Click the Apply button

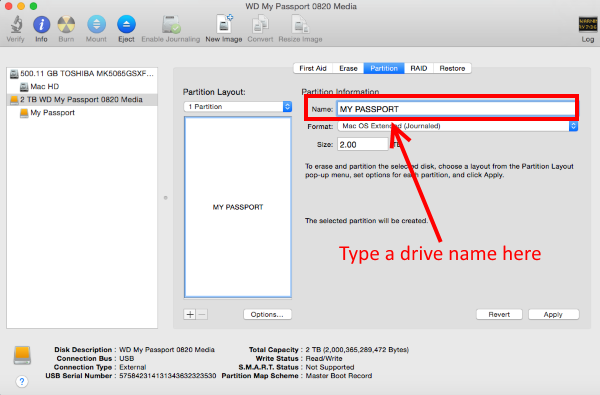point(553,315)
